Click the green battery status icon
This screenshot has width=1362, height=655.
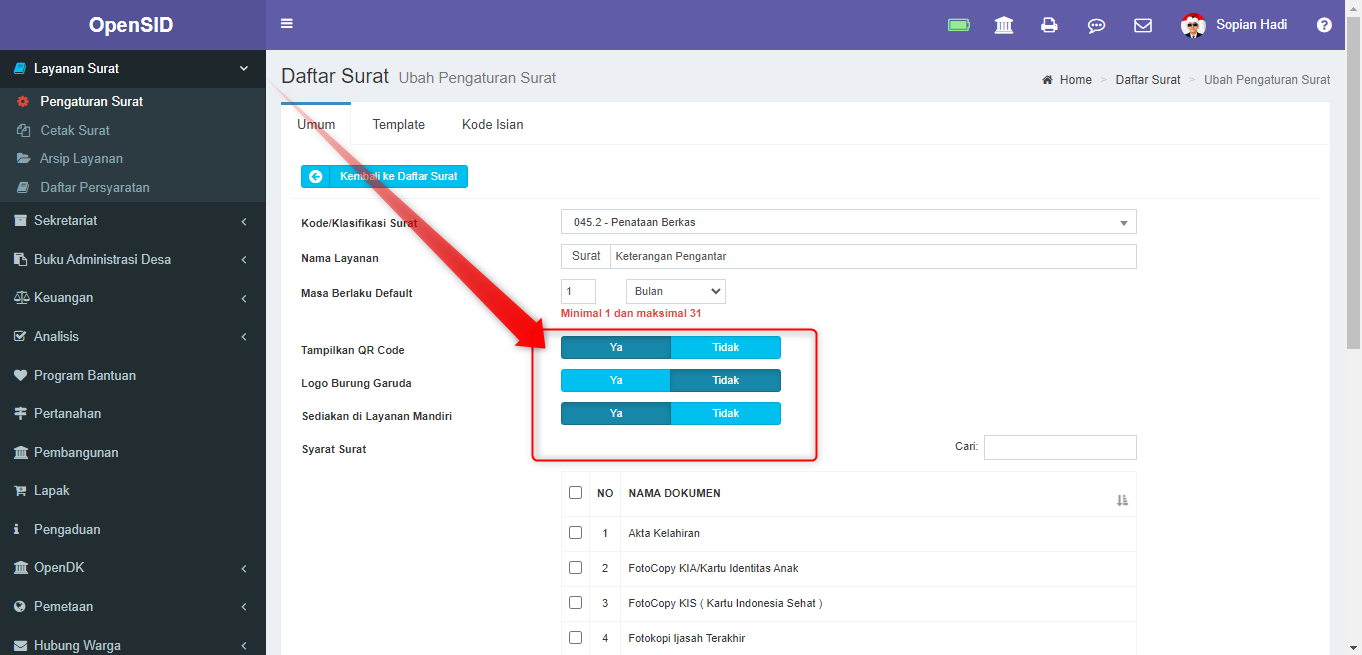958,23
